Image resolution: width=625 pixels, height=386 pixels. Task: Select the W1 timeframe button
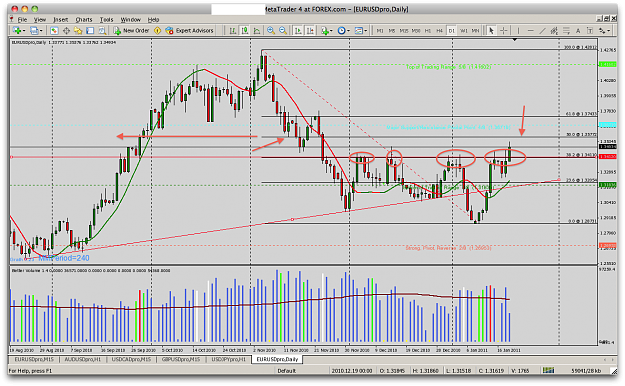[464, 31]
